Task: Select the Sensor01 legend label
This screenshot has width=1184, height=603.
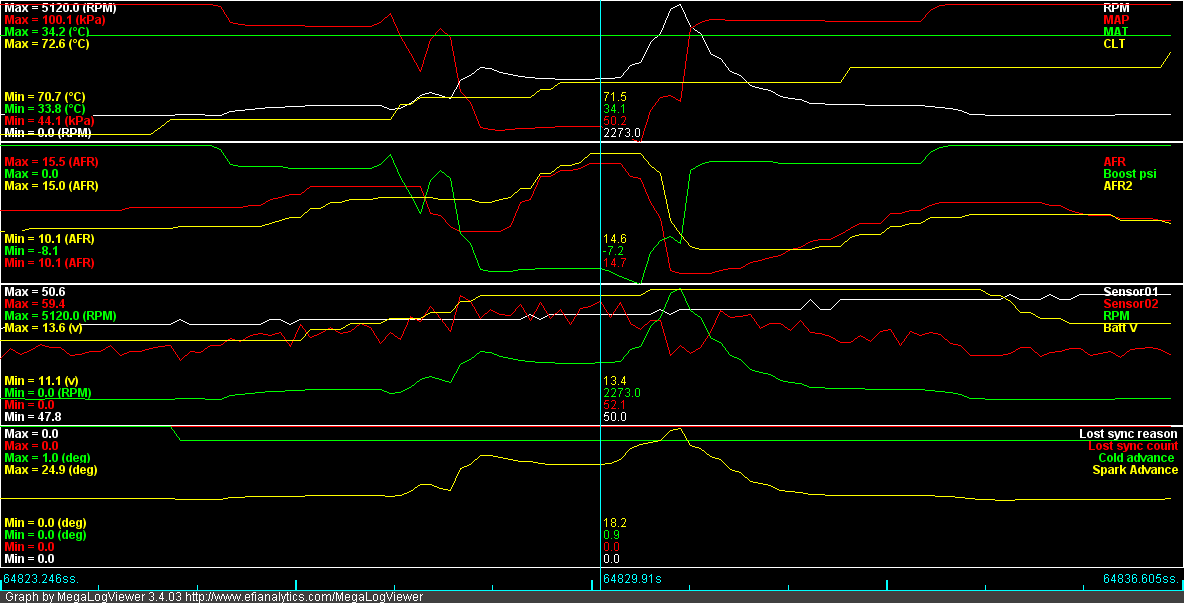Action: tap(1130, 291)
